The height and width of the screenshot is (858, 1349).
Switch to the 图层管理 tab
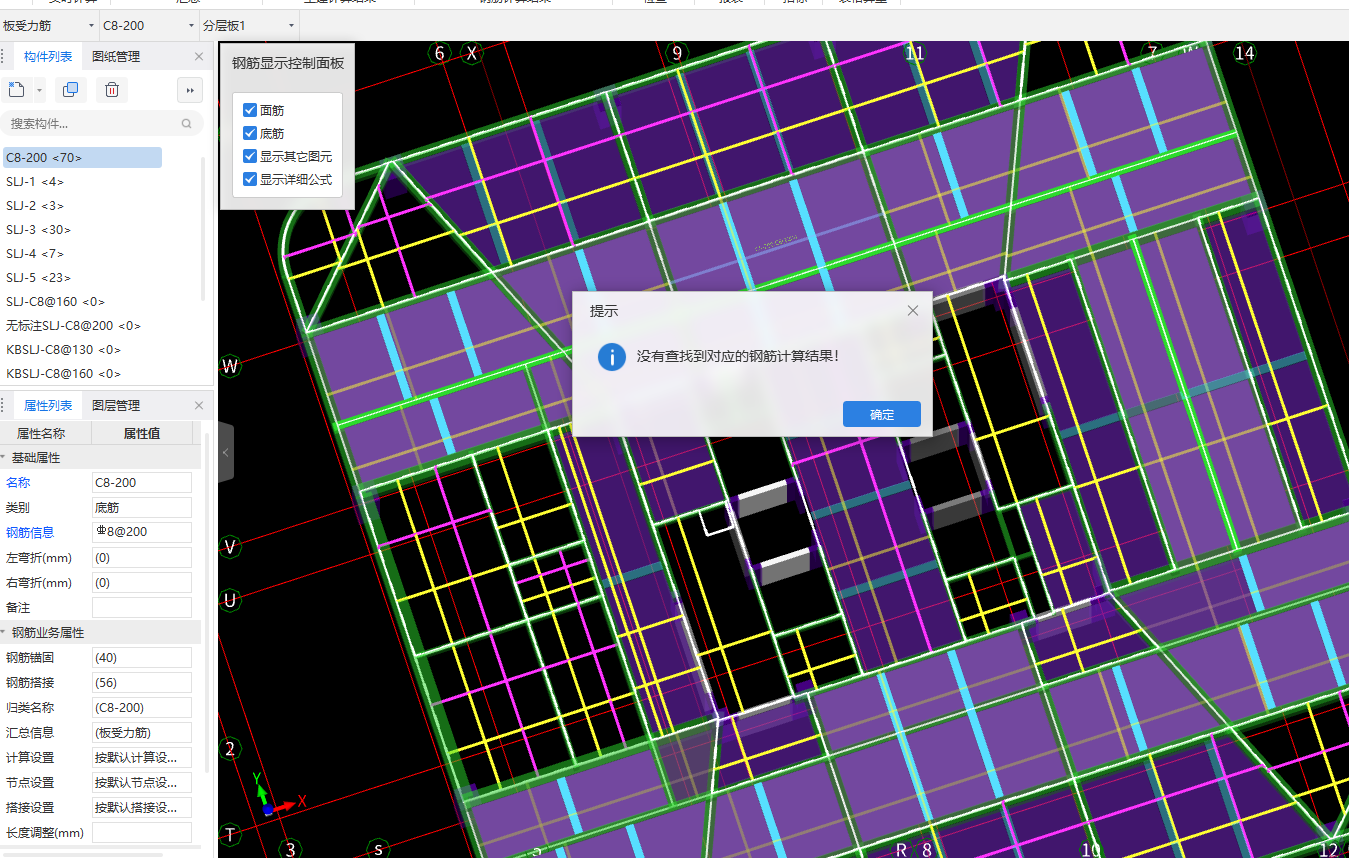(x=116, y=405)
